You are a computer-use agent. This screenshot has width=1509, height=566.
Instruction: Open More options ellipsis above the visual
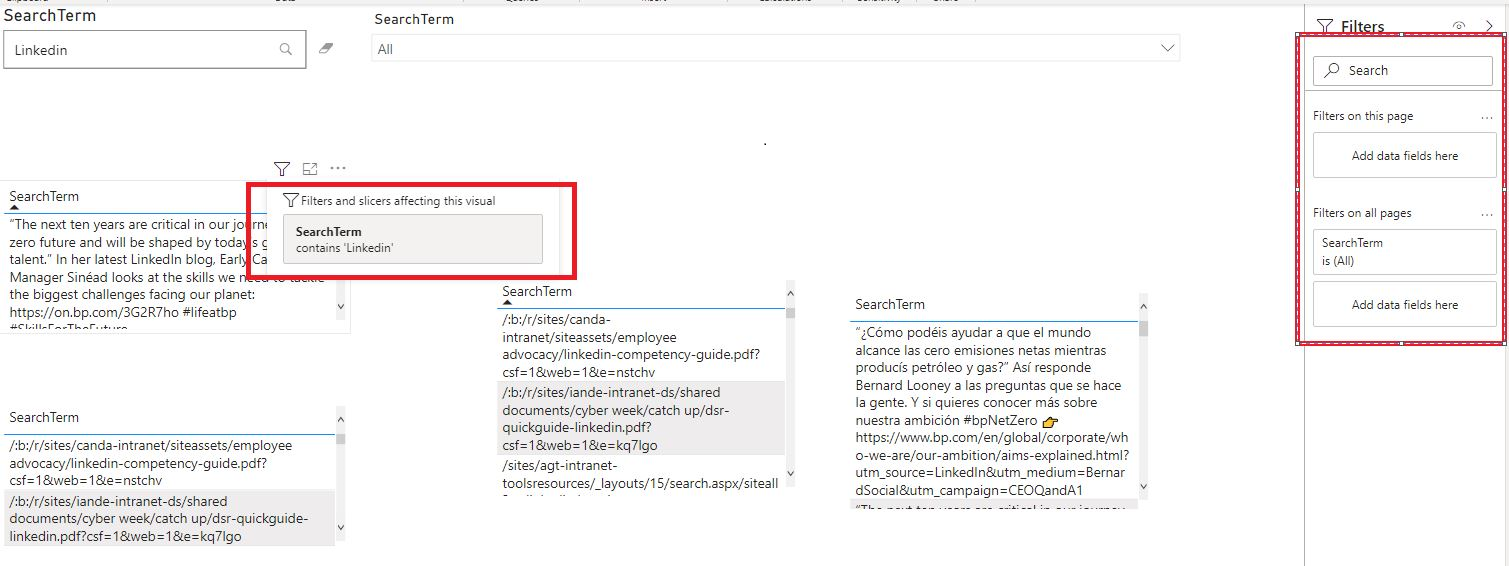pos(338,169)
